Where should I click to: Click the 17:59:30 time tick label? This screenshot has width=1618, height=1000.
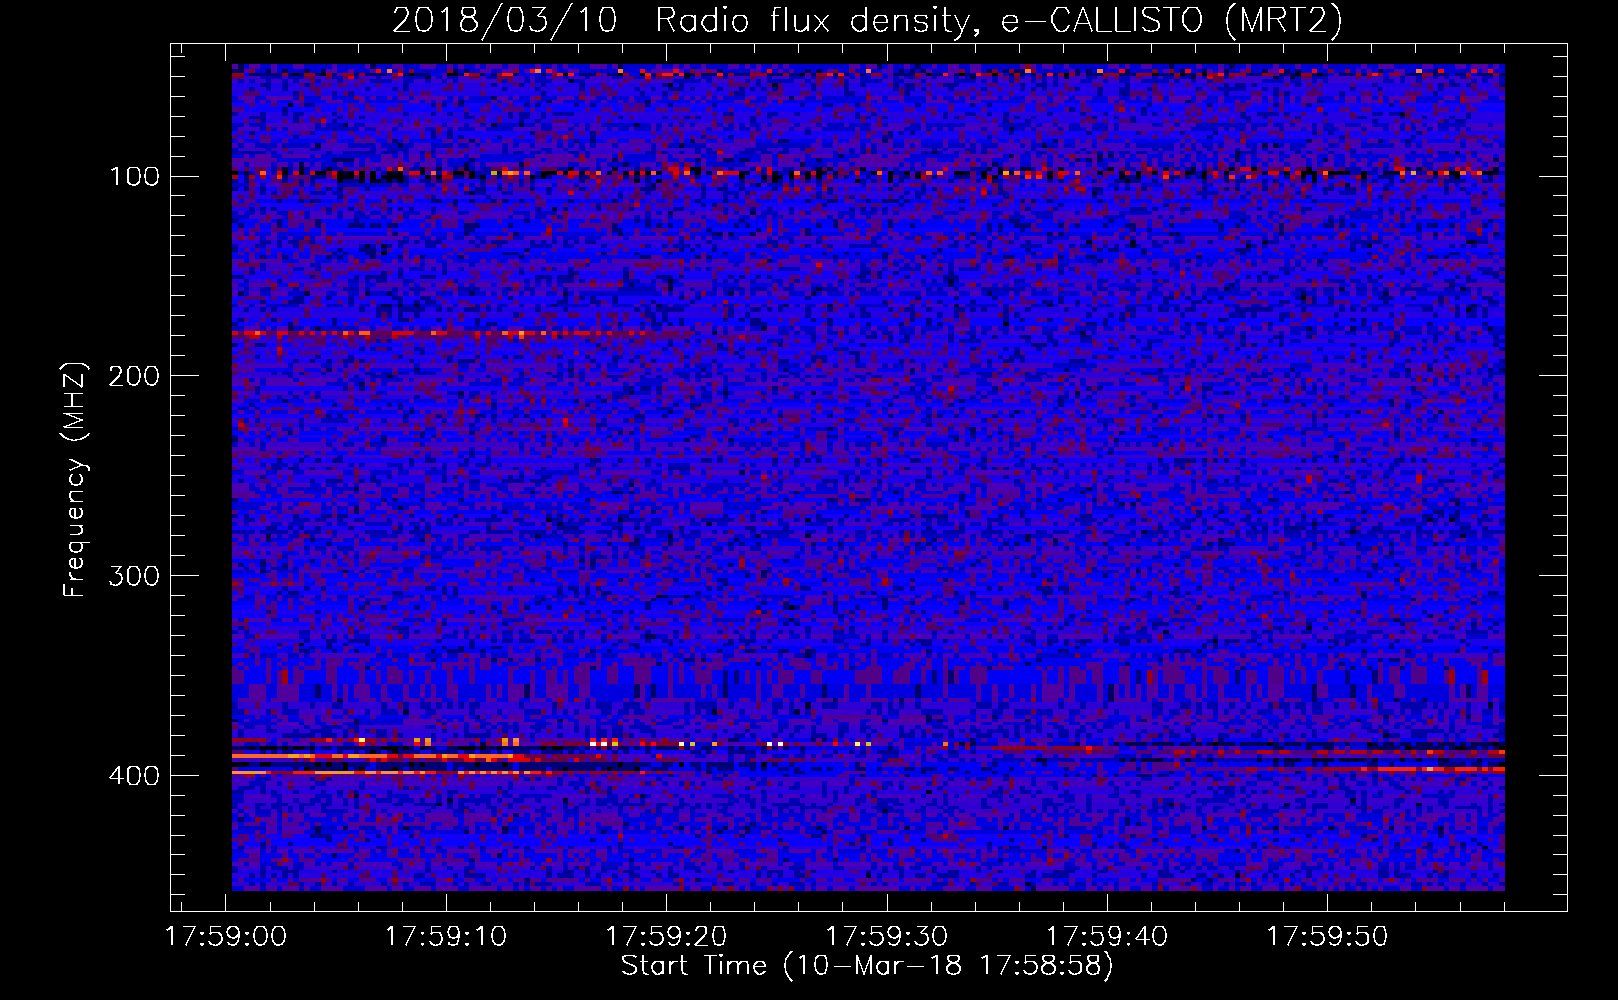click(887, 937)
